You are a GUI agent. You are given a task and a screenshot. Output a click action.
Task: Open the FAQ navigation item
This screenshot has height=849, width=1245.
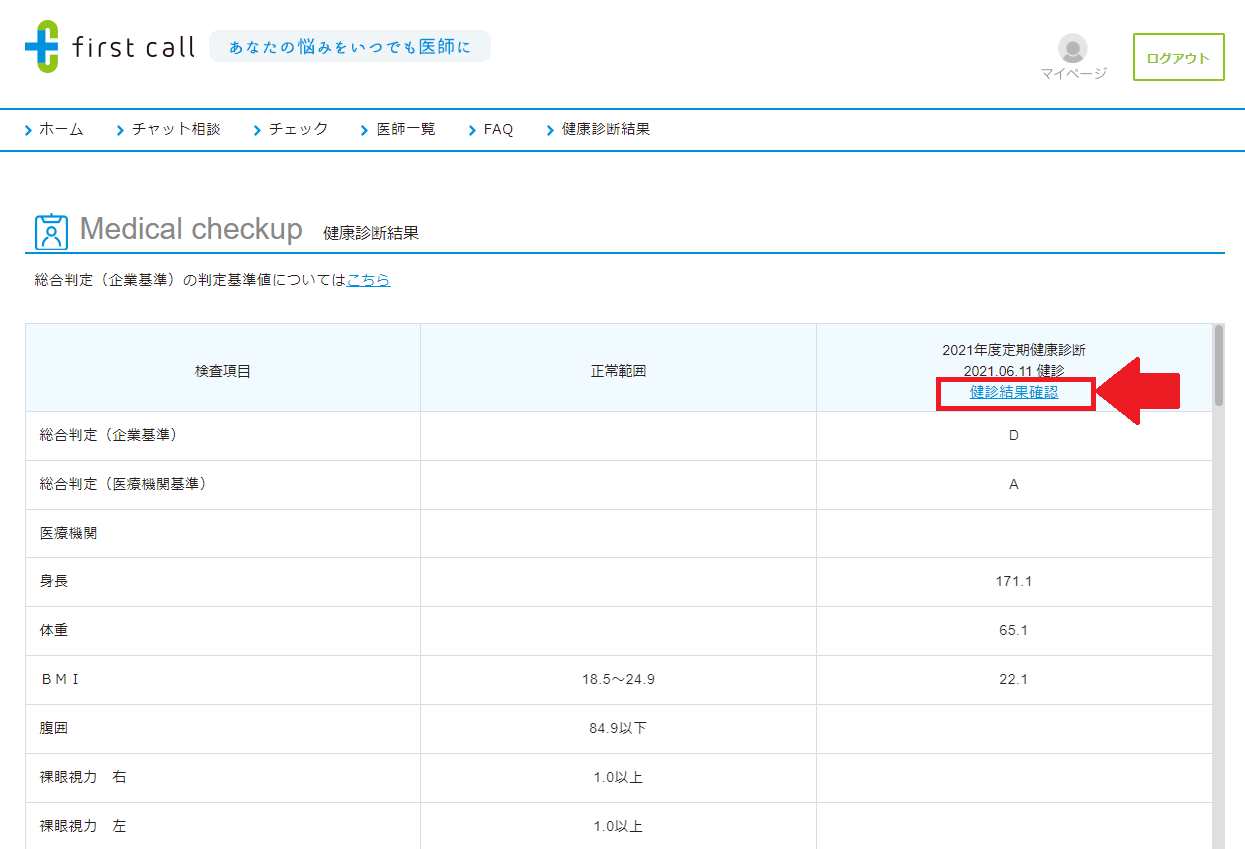point(497,129)
